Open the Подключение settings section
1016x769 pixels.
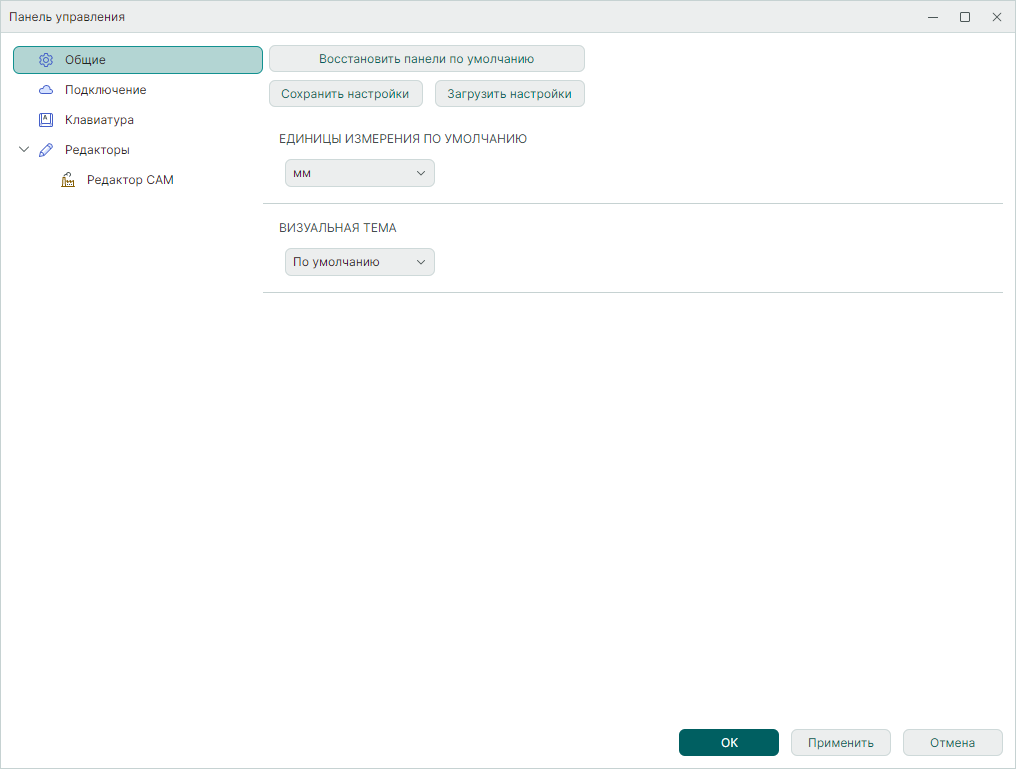click(x=106, y=89)
